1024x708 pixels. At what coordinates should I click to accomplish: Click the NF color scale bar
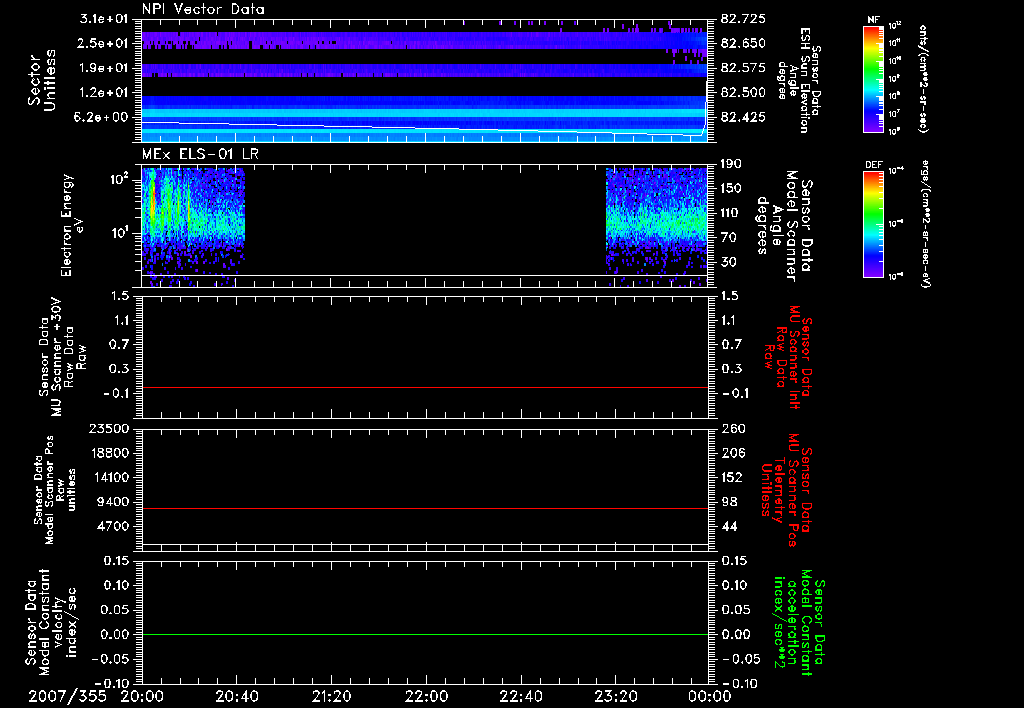point(872,80)
